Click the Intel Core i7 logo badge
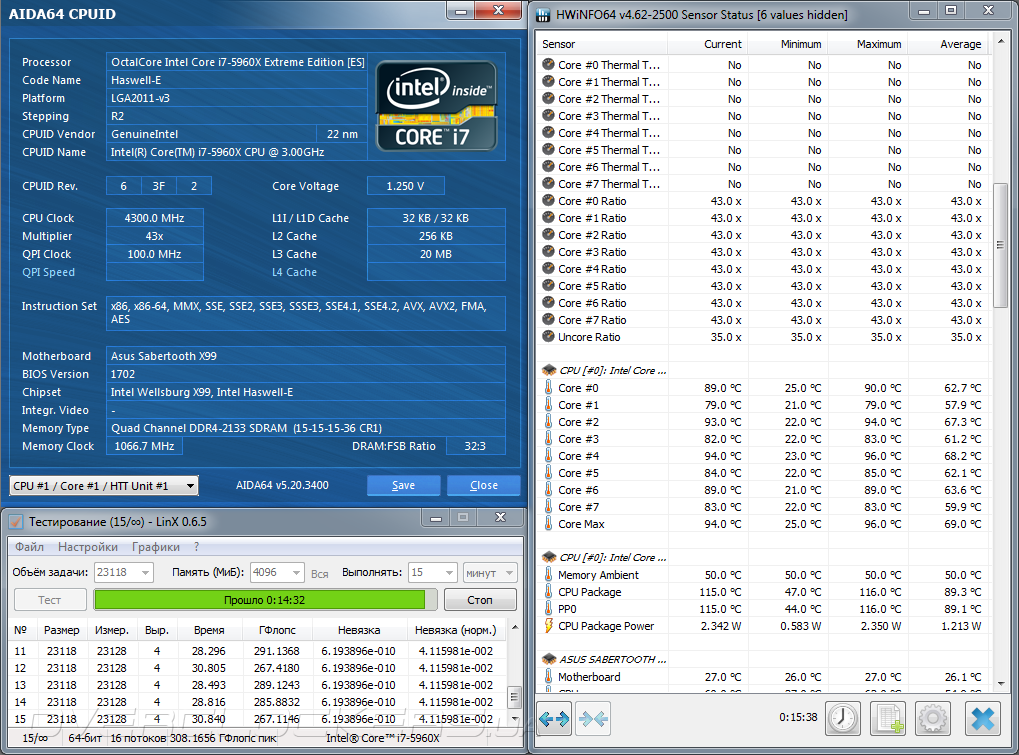This screenshot has height=755, width=1019. tap(437, 107)
